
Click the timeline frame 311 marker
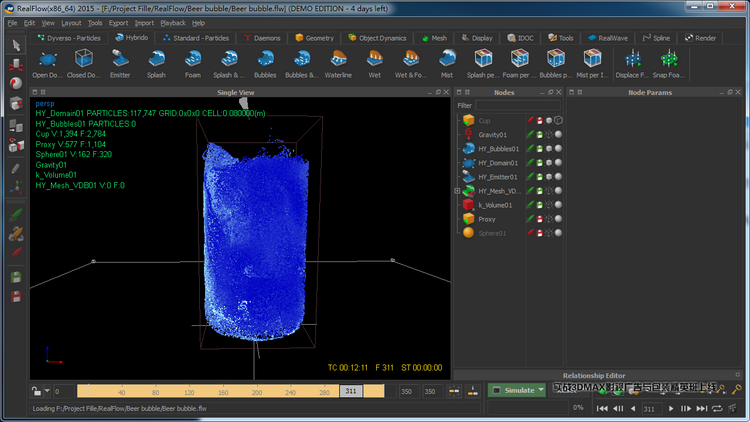point(351,391)
